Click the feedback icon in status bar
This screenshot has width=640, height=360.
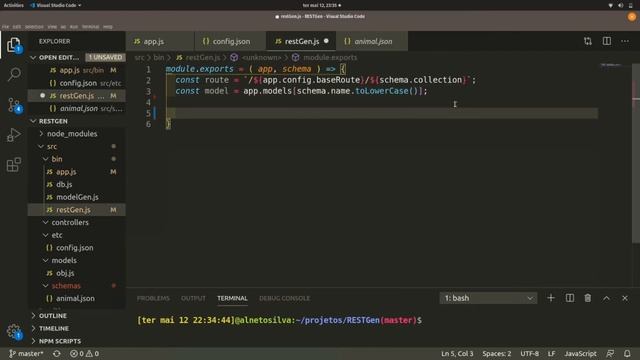pyautogui.click(x=610, y=353)
